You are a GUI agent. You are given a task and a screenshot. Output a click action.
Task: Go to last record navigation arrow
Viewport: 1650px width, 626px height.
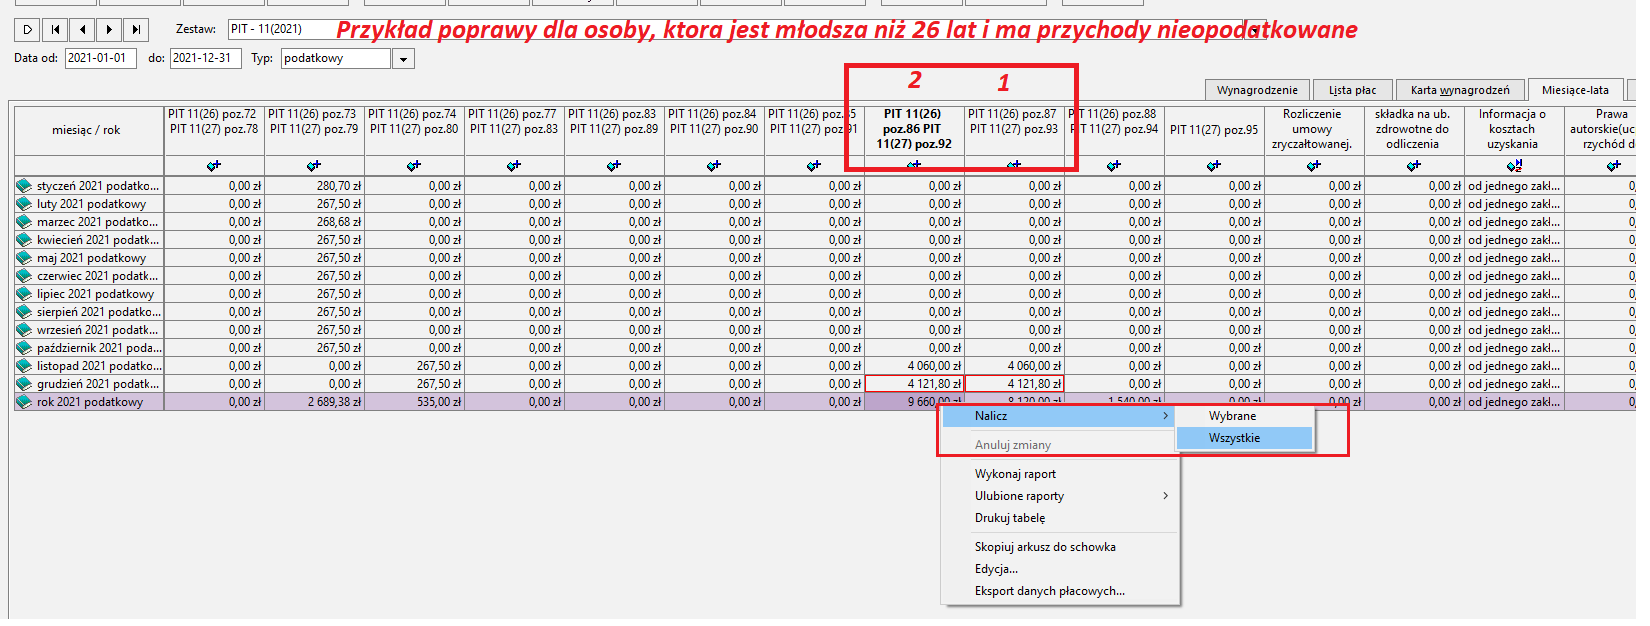coord(136,30)
